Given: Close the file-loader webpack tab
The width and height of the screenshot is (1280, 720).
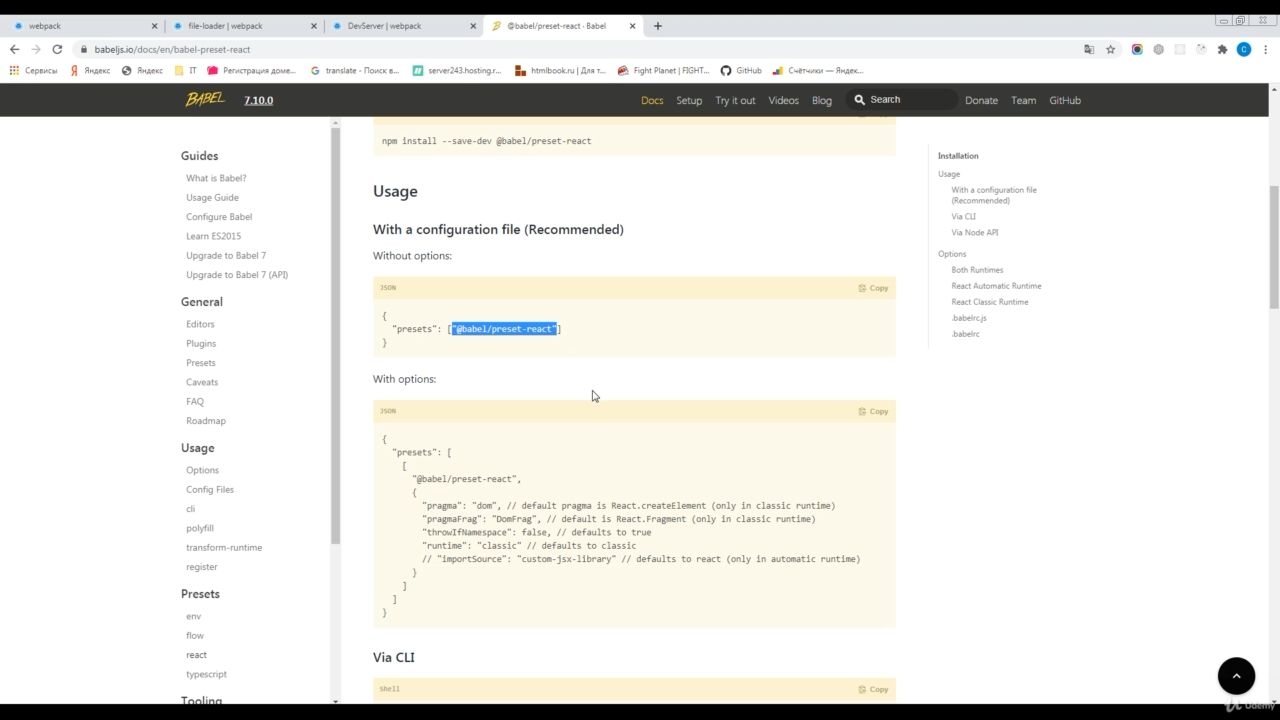Looking at the screenshot, I should [x=314, y=26].
